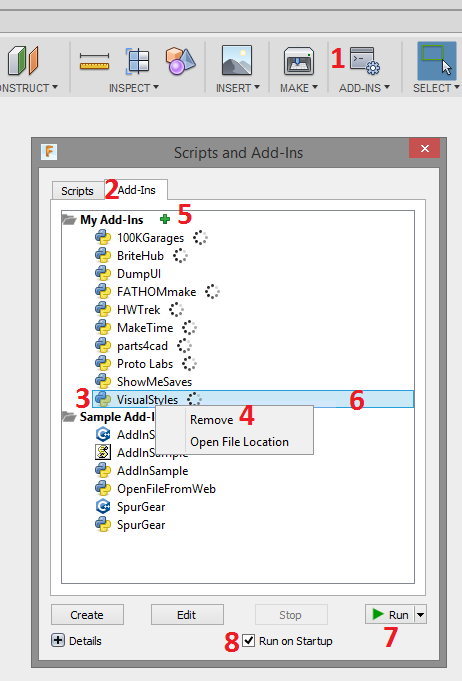Select the parts4cad add-in
Viewport: 462px width, 681px height.
coord(142,346)
